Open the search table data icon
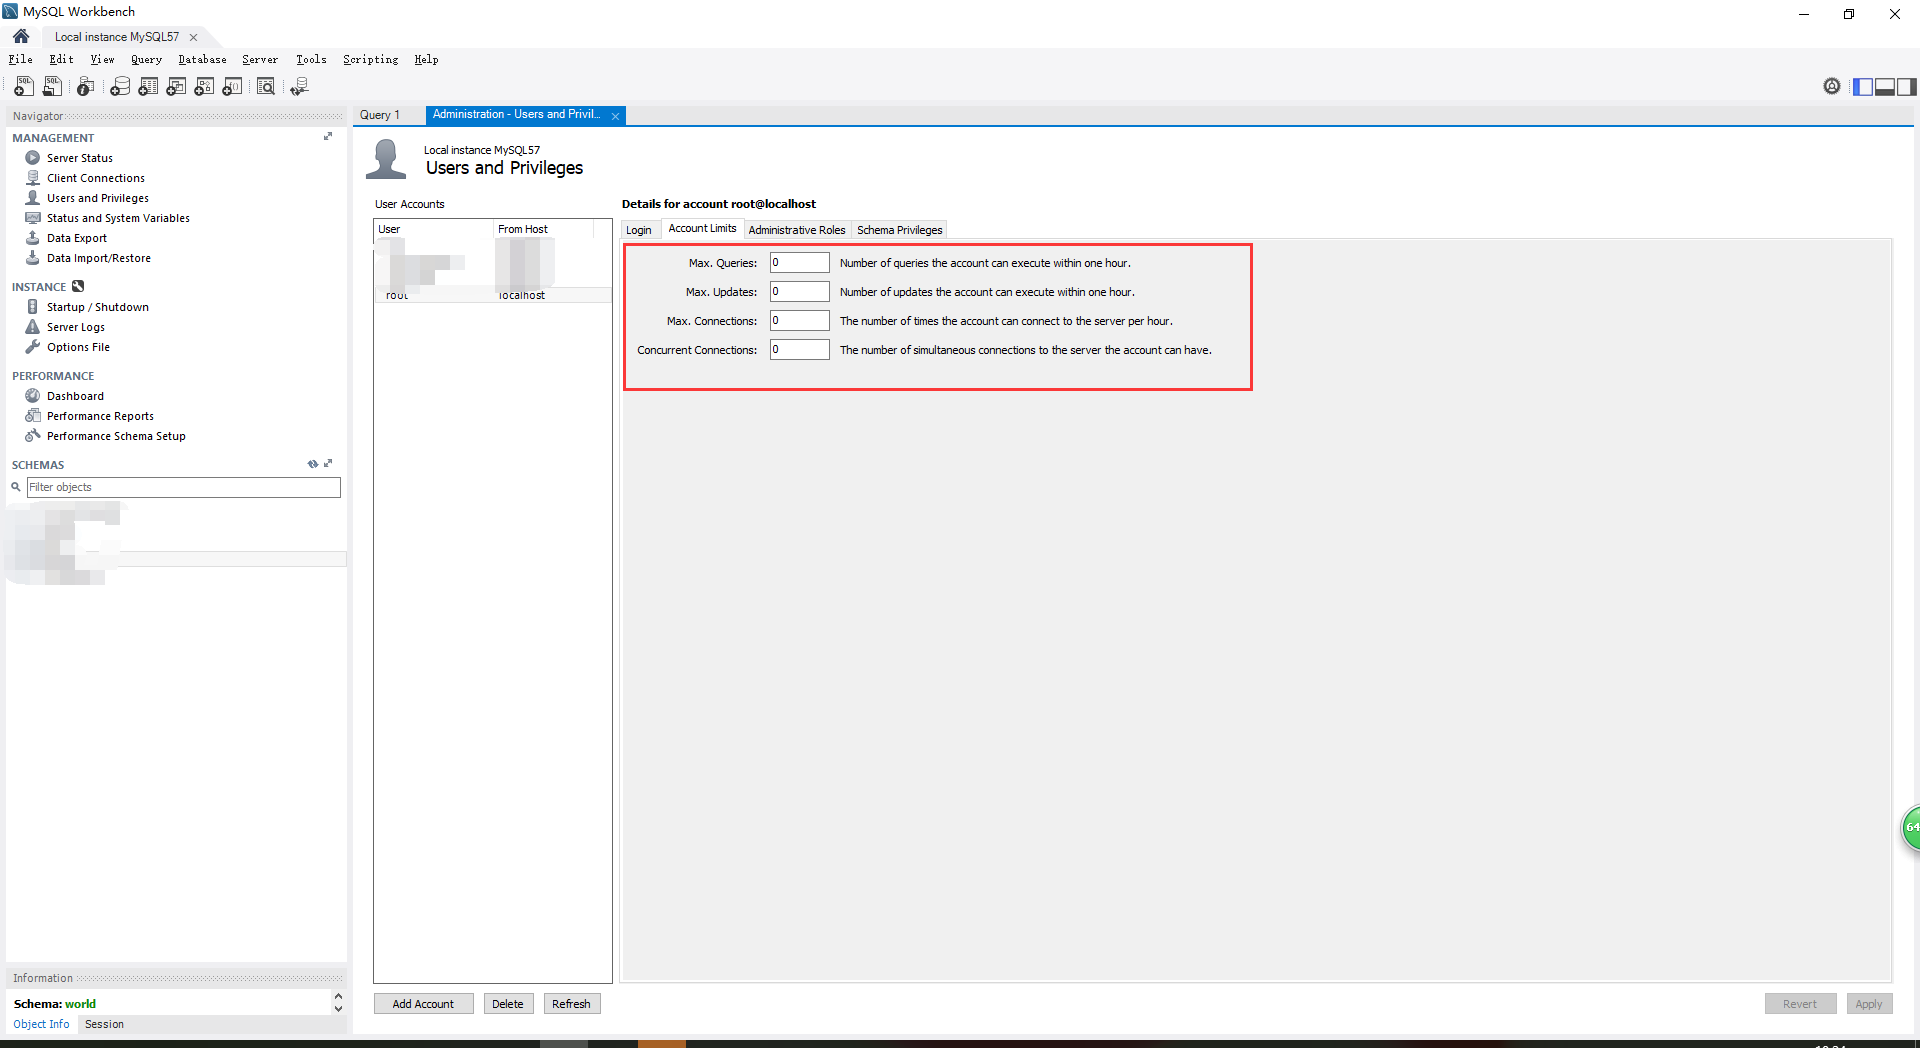This screenshot has width=1920, height=1048. tap(266, 87)
